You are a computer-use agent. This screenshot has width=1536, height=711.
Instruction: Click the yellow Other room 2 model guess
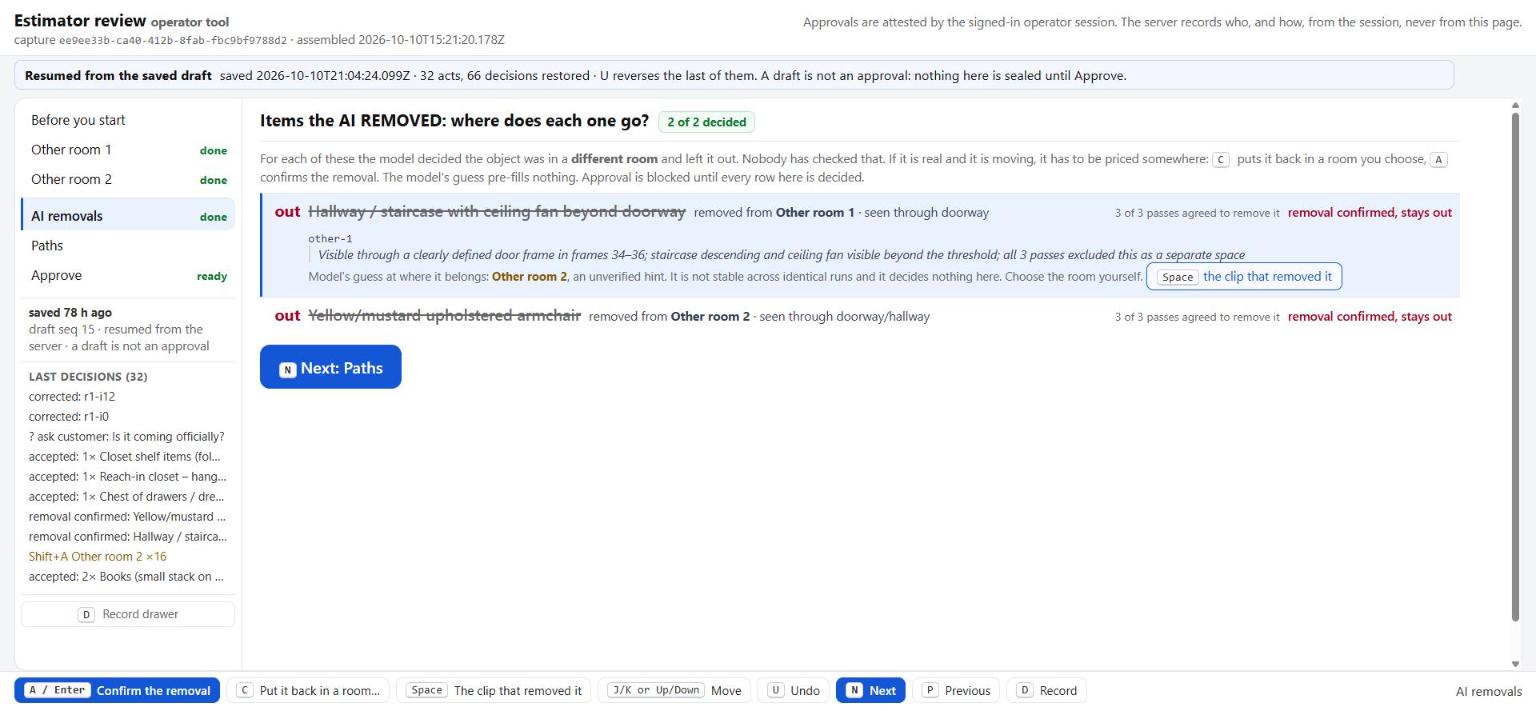coord(529,277)
